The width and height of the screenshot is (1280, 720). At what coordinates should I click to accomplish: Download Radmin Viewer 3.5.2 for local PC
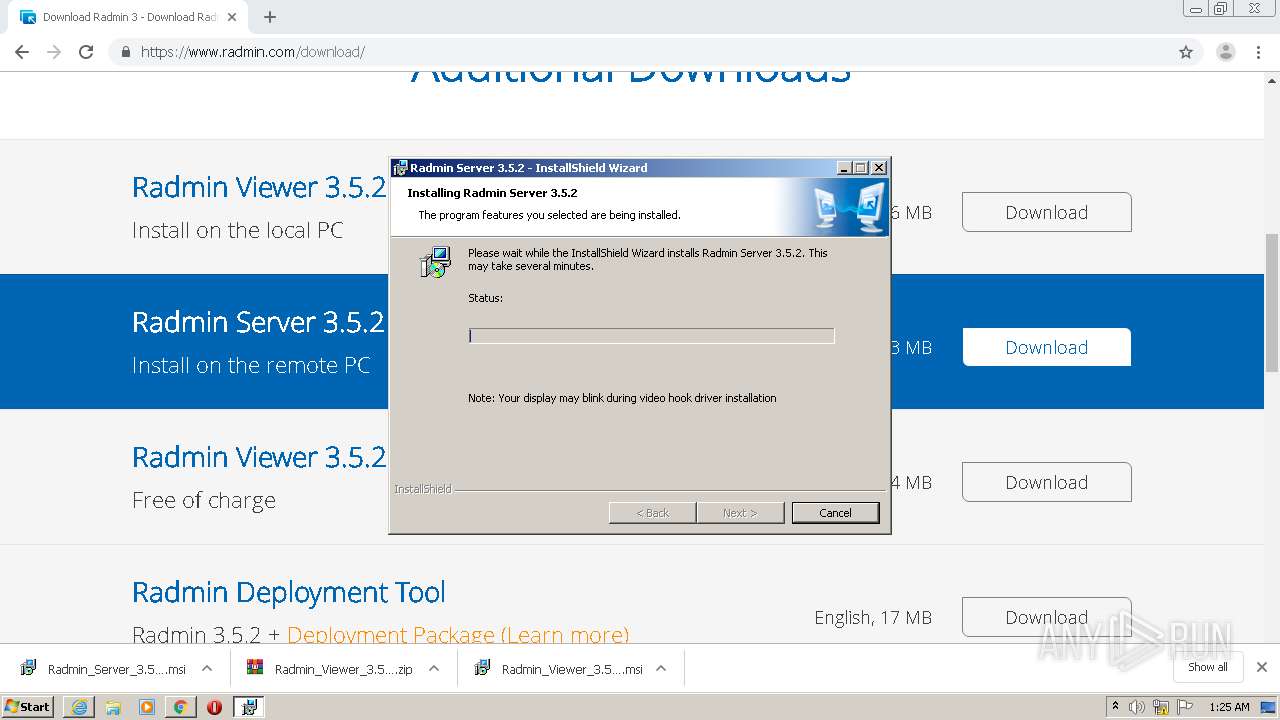(1046, 212)
